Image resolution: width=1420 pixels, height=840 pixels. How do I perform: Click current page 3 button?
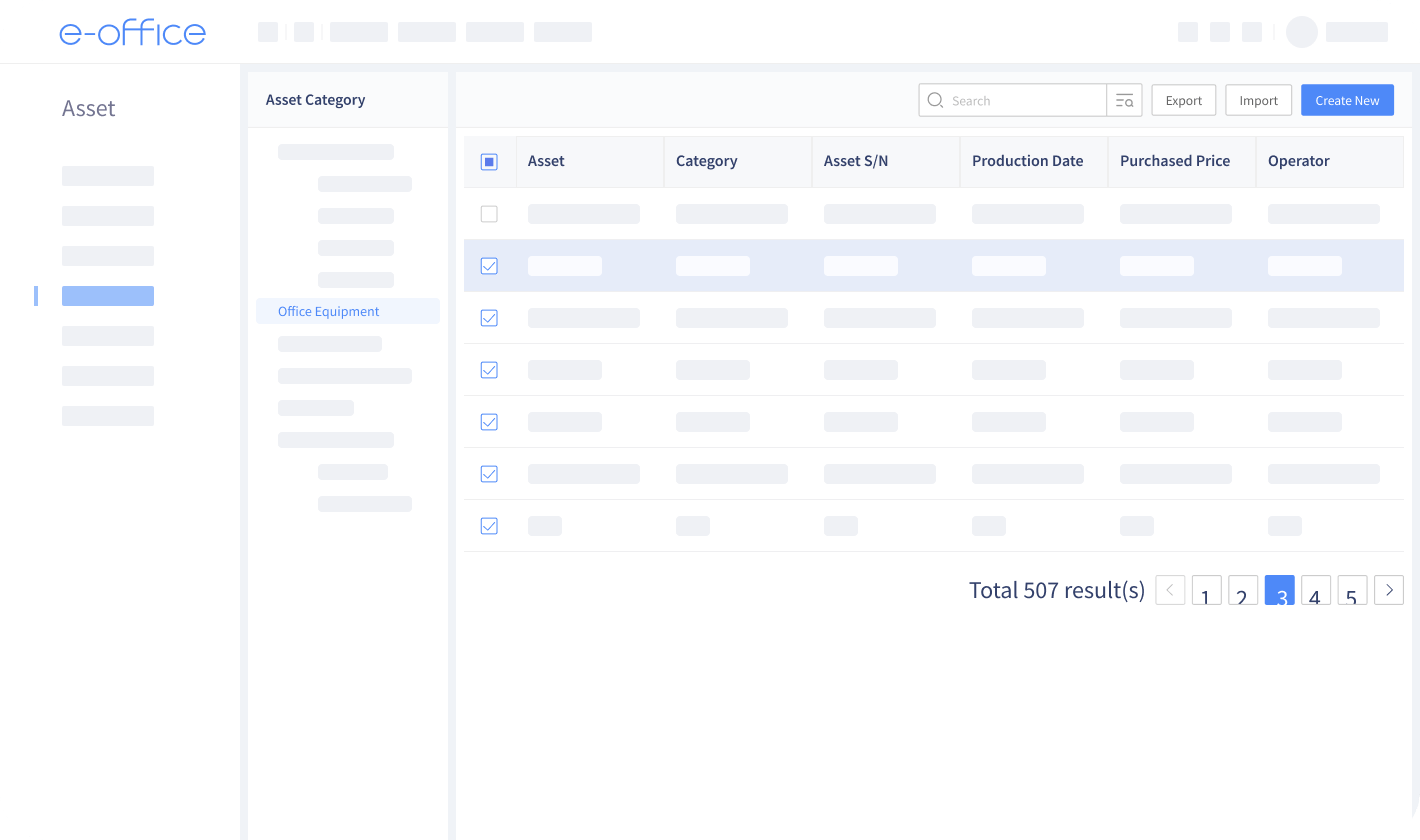pos(1280,590)
